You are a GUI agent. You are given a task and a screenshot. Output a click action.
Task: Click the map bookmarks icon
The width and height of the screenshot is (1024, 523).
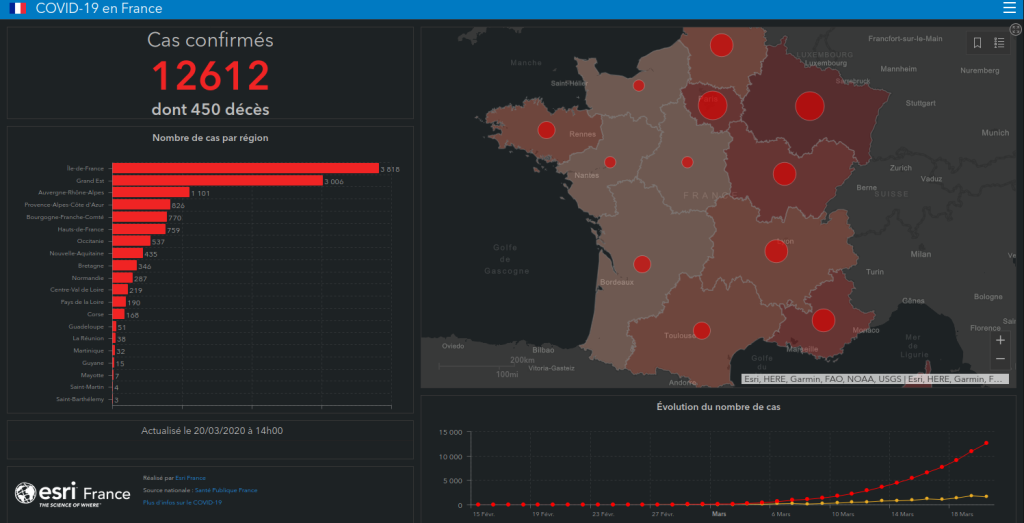click(x=977, y=43)
